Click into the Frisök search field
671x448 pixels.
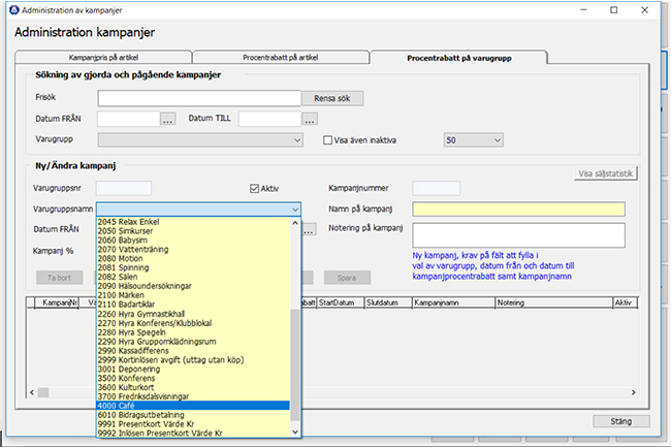point(199,98)
